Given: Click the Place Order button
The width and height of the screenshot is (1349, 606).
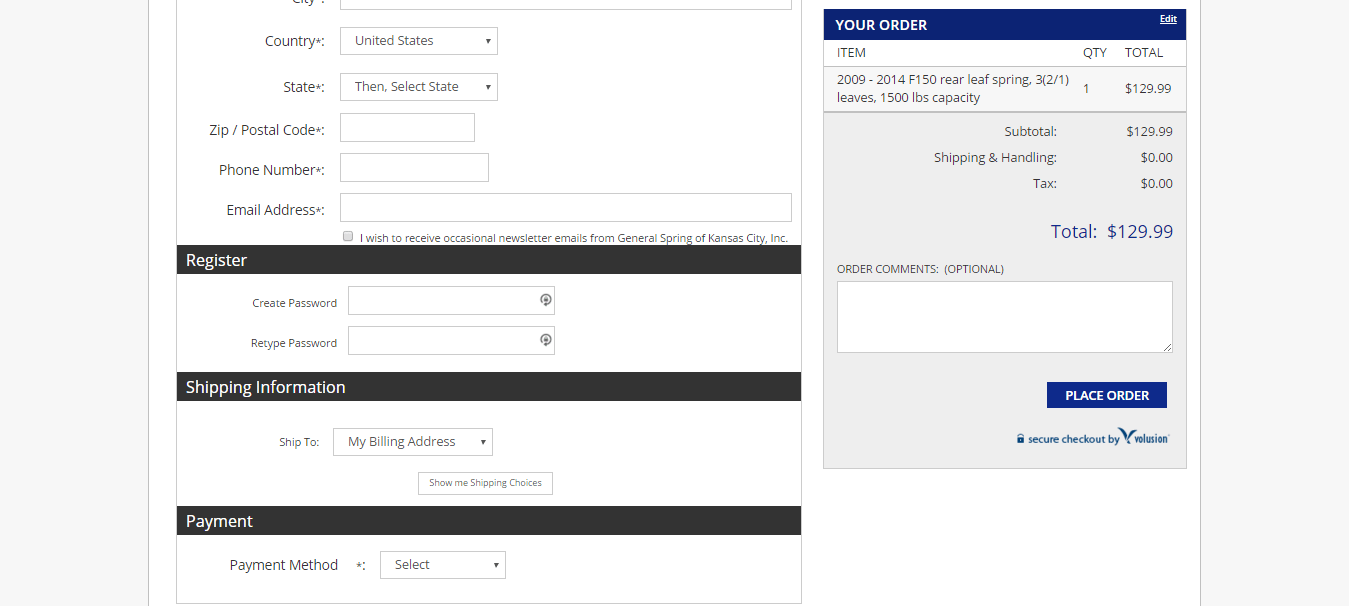Looking at the screenshot, I should pos(1107,395).
